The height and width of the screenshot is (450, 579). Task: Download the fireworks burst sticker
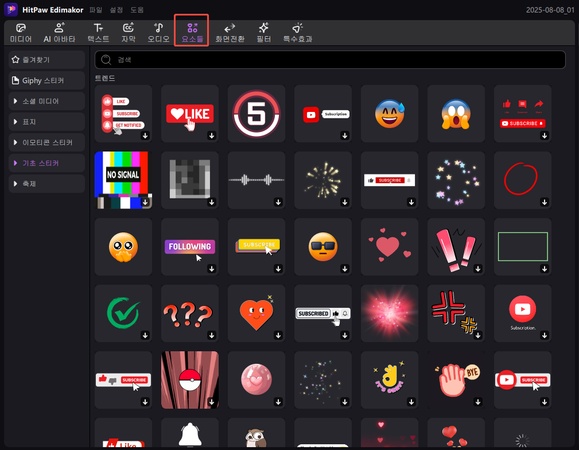point(345,202)
